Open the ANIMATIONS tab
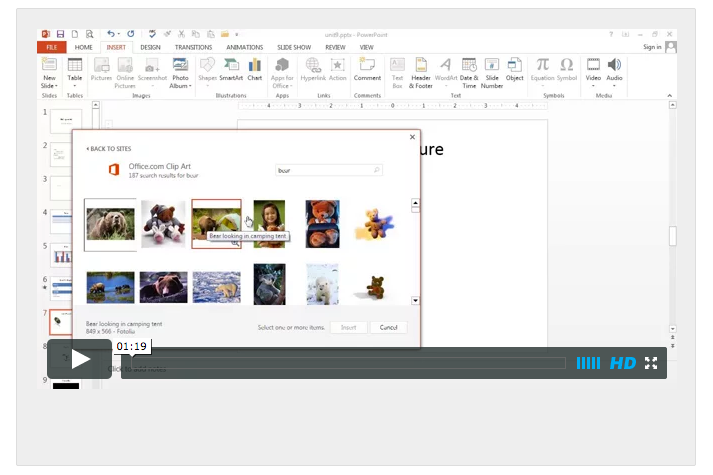Viewport: 713px width, 475px height. coord(245,47)
